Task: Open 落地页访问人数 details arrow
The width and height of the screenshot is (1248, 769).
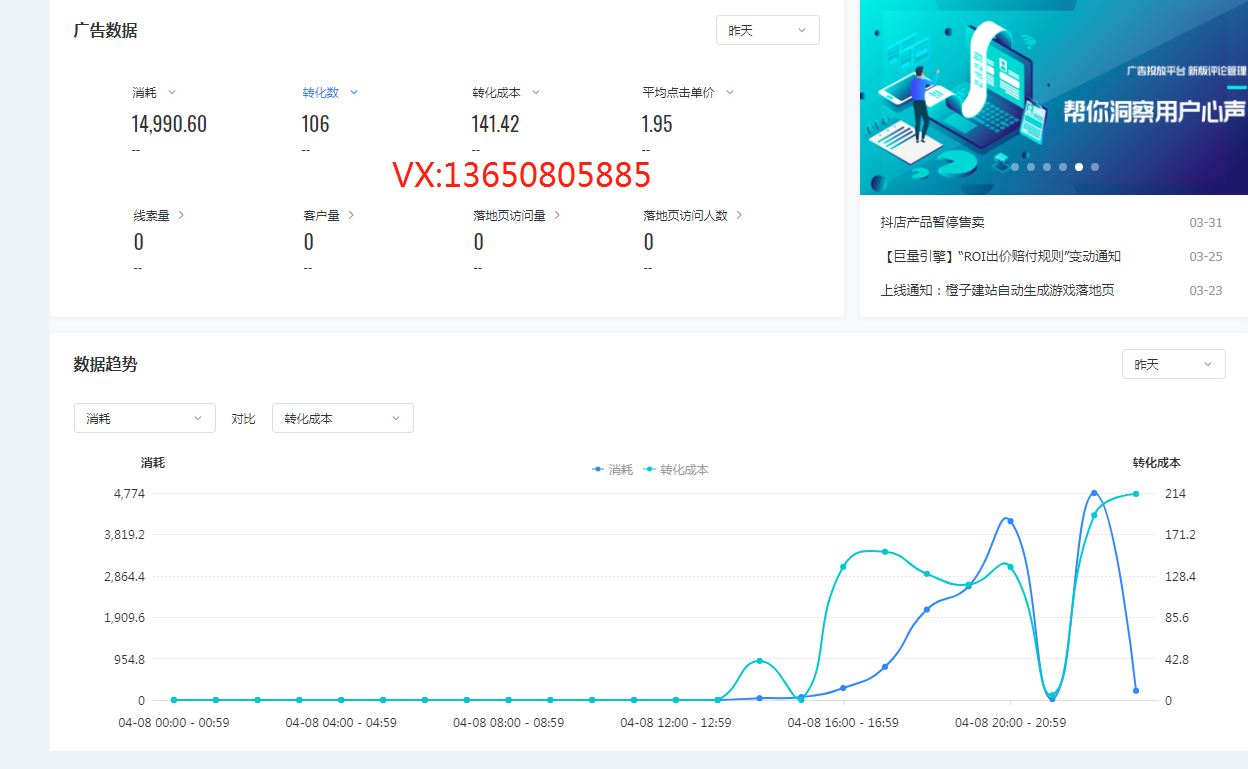Action: pyautogui.click(x=739, y=215)
